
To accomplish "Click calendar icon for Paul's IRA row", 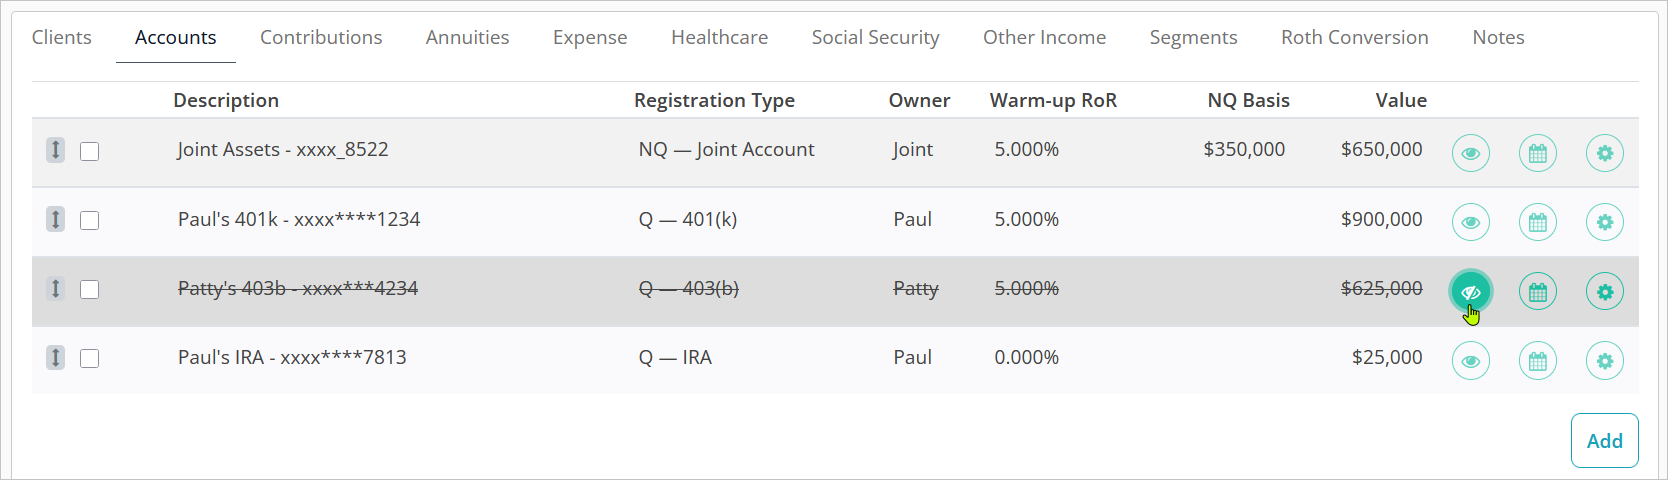I will tap(1537, 361).
